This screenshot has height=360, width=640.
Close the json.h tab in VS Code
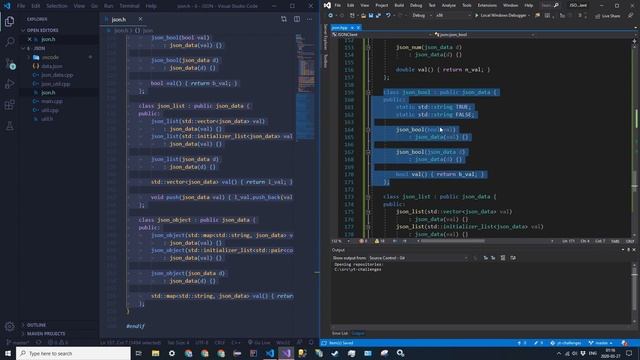(x=140, y=19)
